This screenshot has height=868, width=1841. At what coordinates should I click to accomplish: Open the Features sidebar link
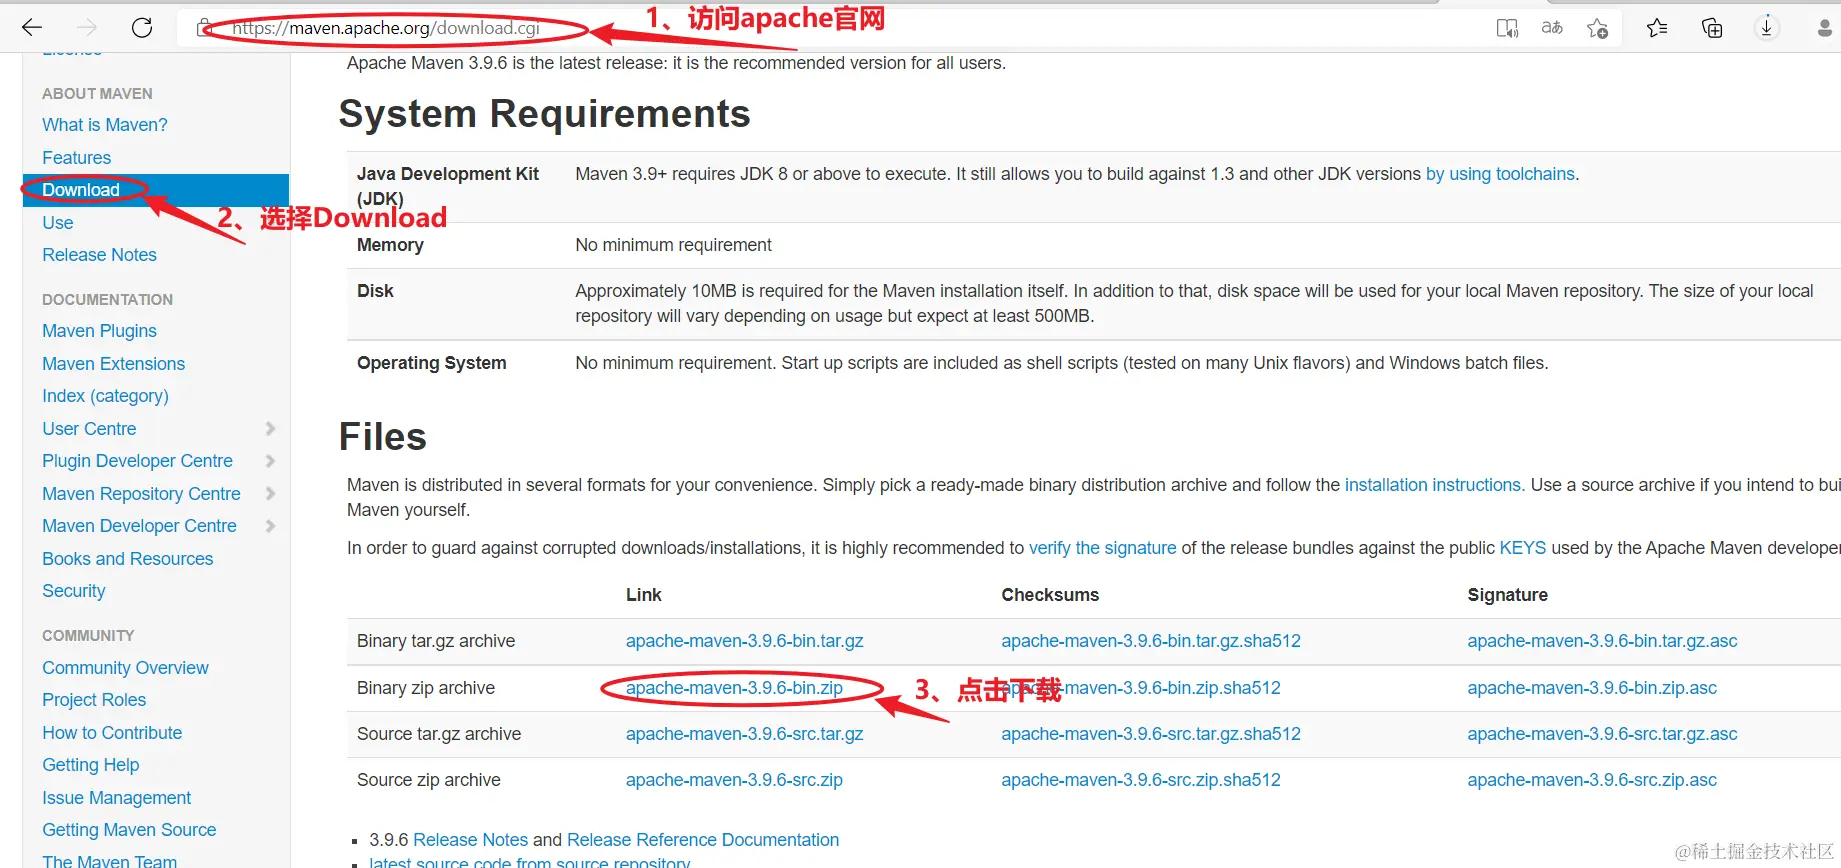(76, 158)
